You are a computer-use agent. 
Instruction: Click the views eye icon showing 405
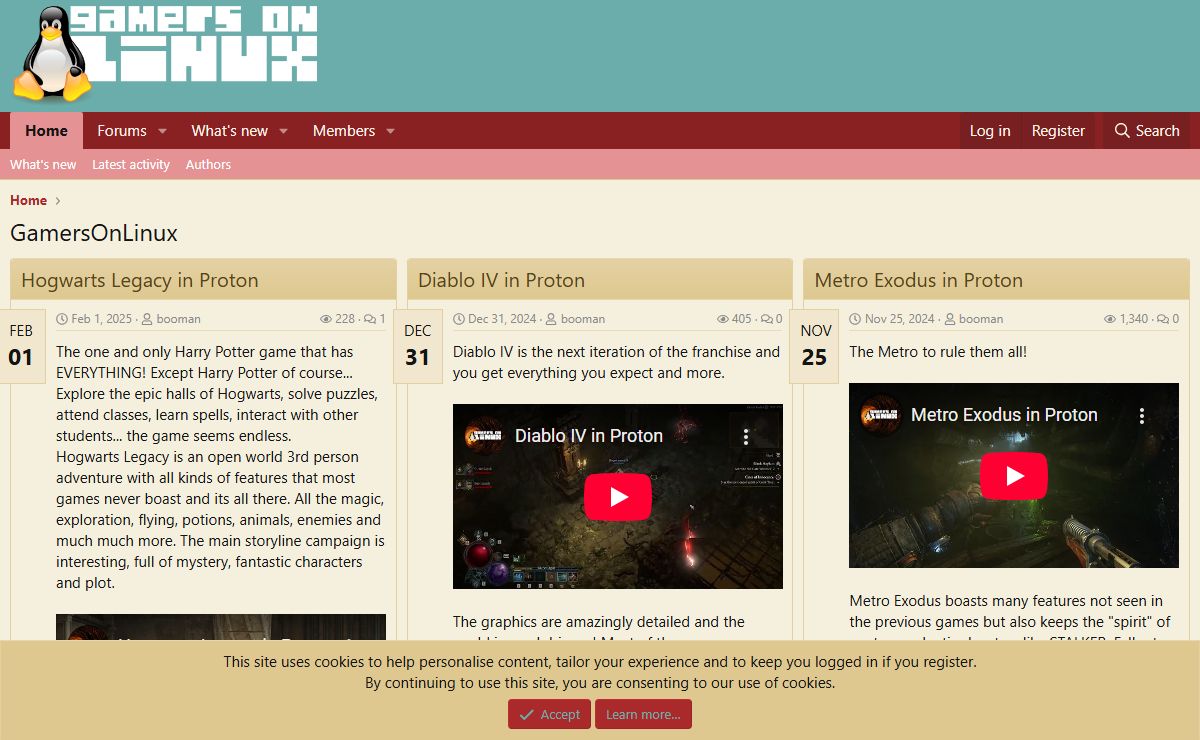pos(723,319)
